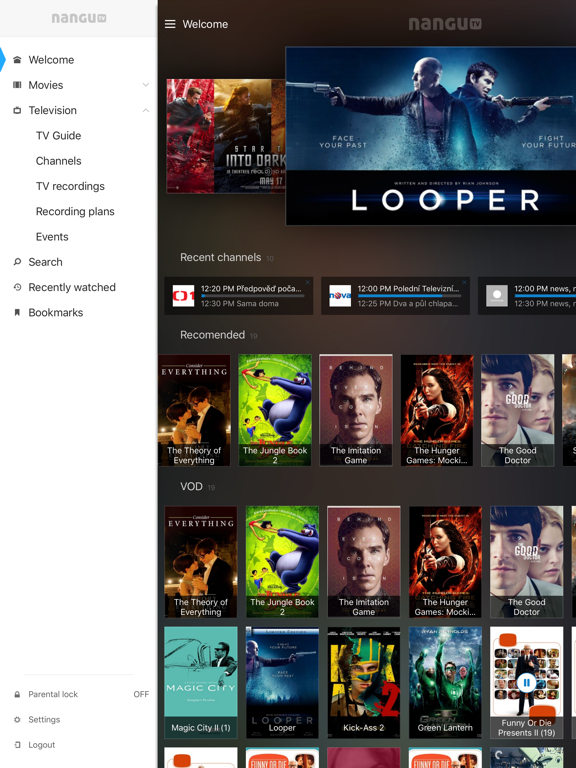Select Welcome in the sidebar
Screen dimensions: 576x768
point(51,60)
